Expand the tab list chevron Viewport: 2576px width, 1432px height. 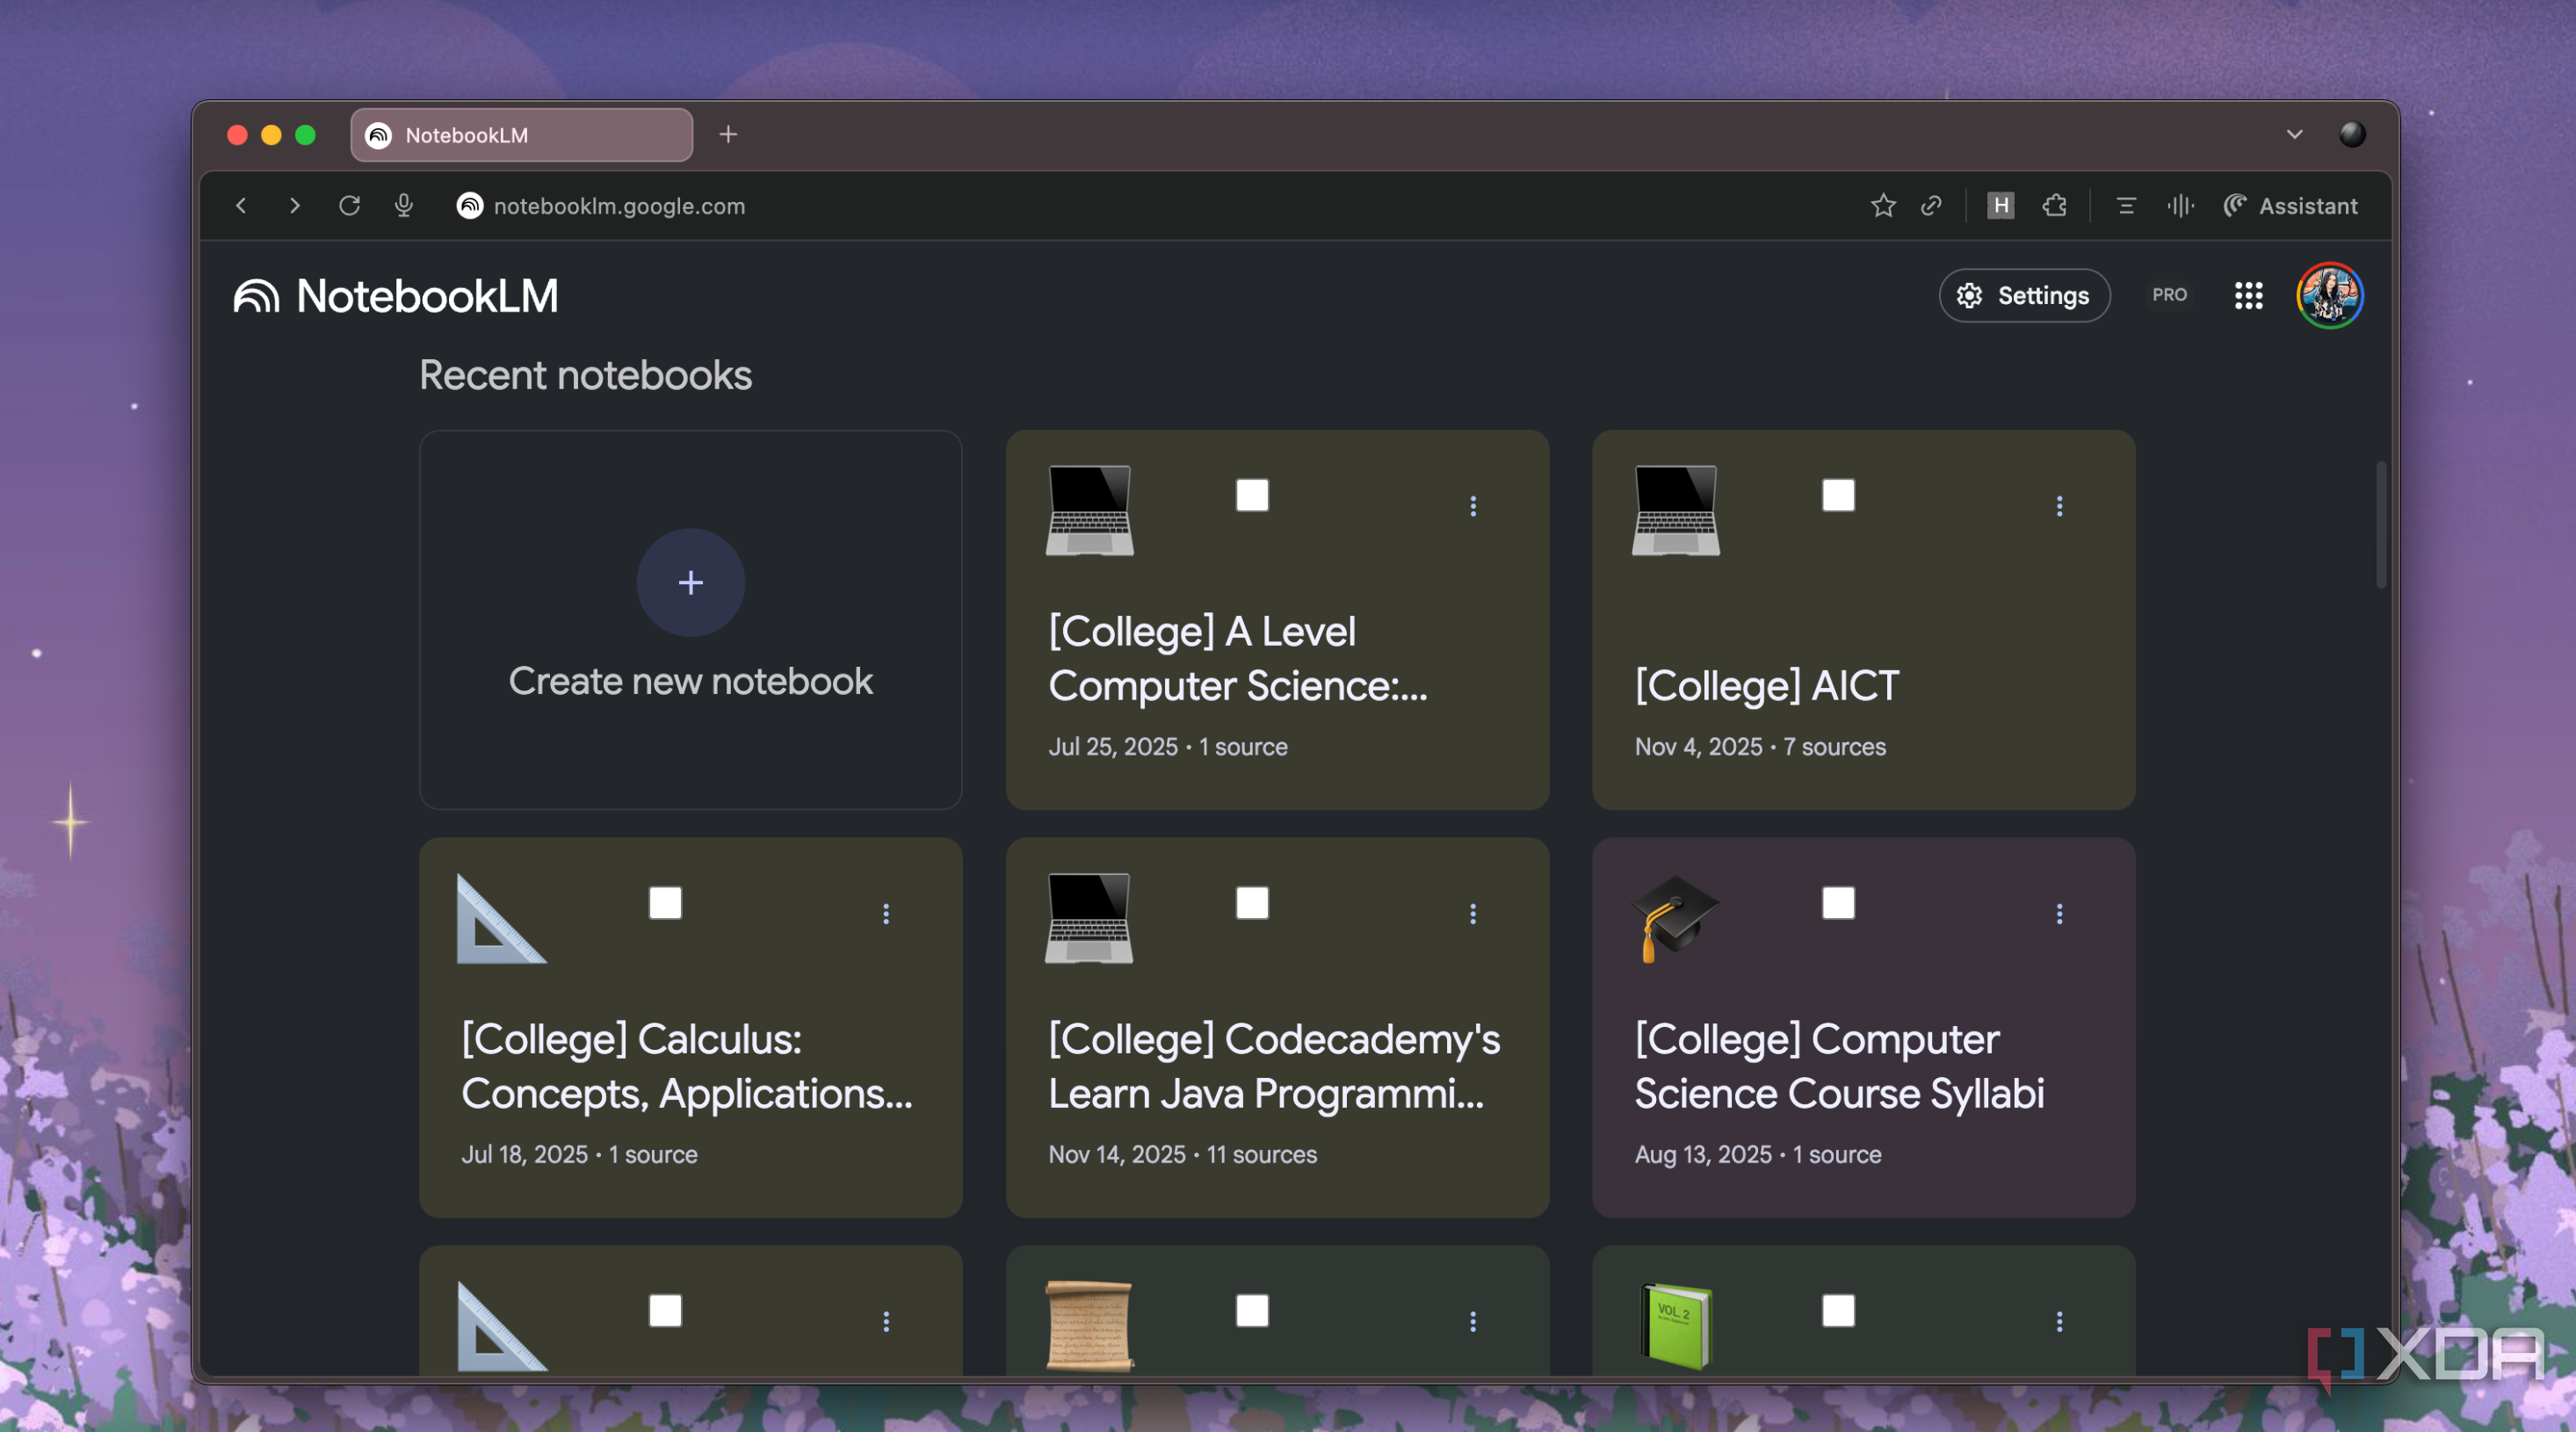click(x=2294, y=134)
